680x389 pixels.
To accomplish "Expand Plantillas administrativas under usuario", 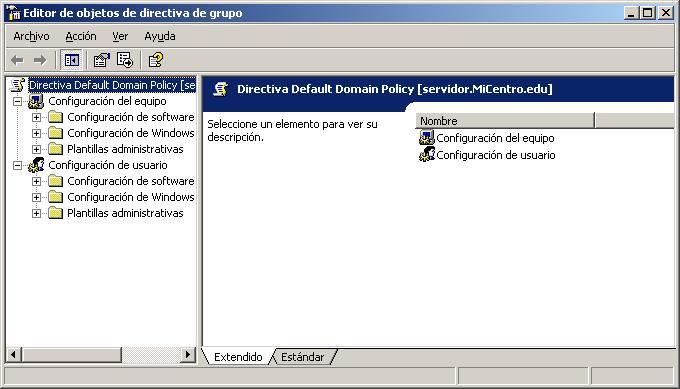I will pyautogui.click(x=36, y=214).
